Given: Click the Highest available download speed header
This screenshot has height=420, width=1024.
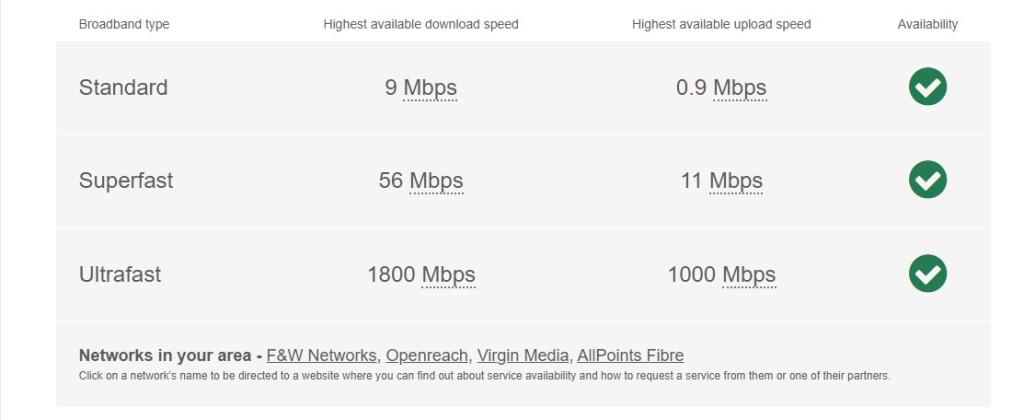Looking at the screenshot, I should point(421,24).
